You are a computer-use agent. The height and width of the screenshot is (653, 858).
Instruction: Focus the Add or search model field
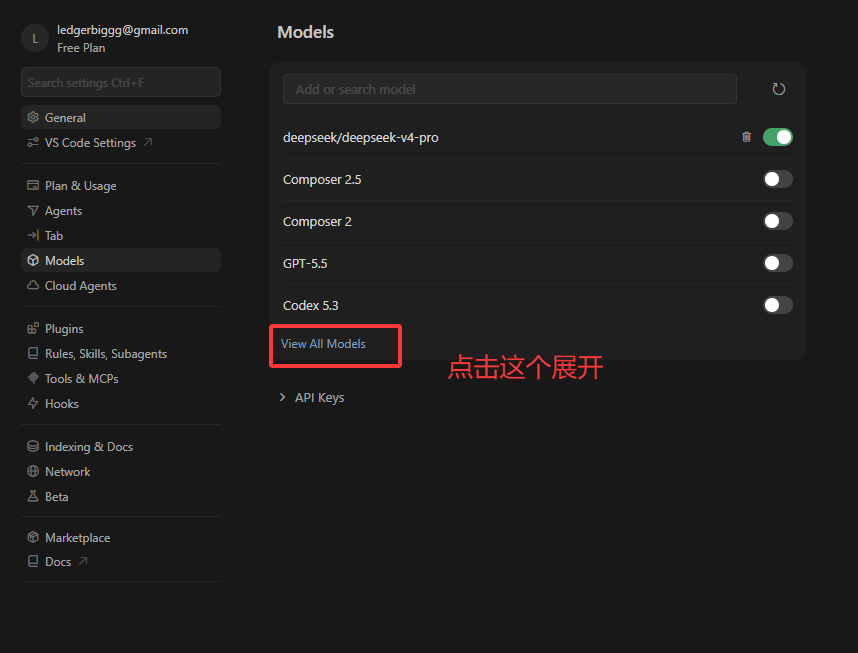tap(509, 89)
